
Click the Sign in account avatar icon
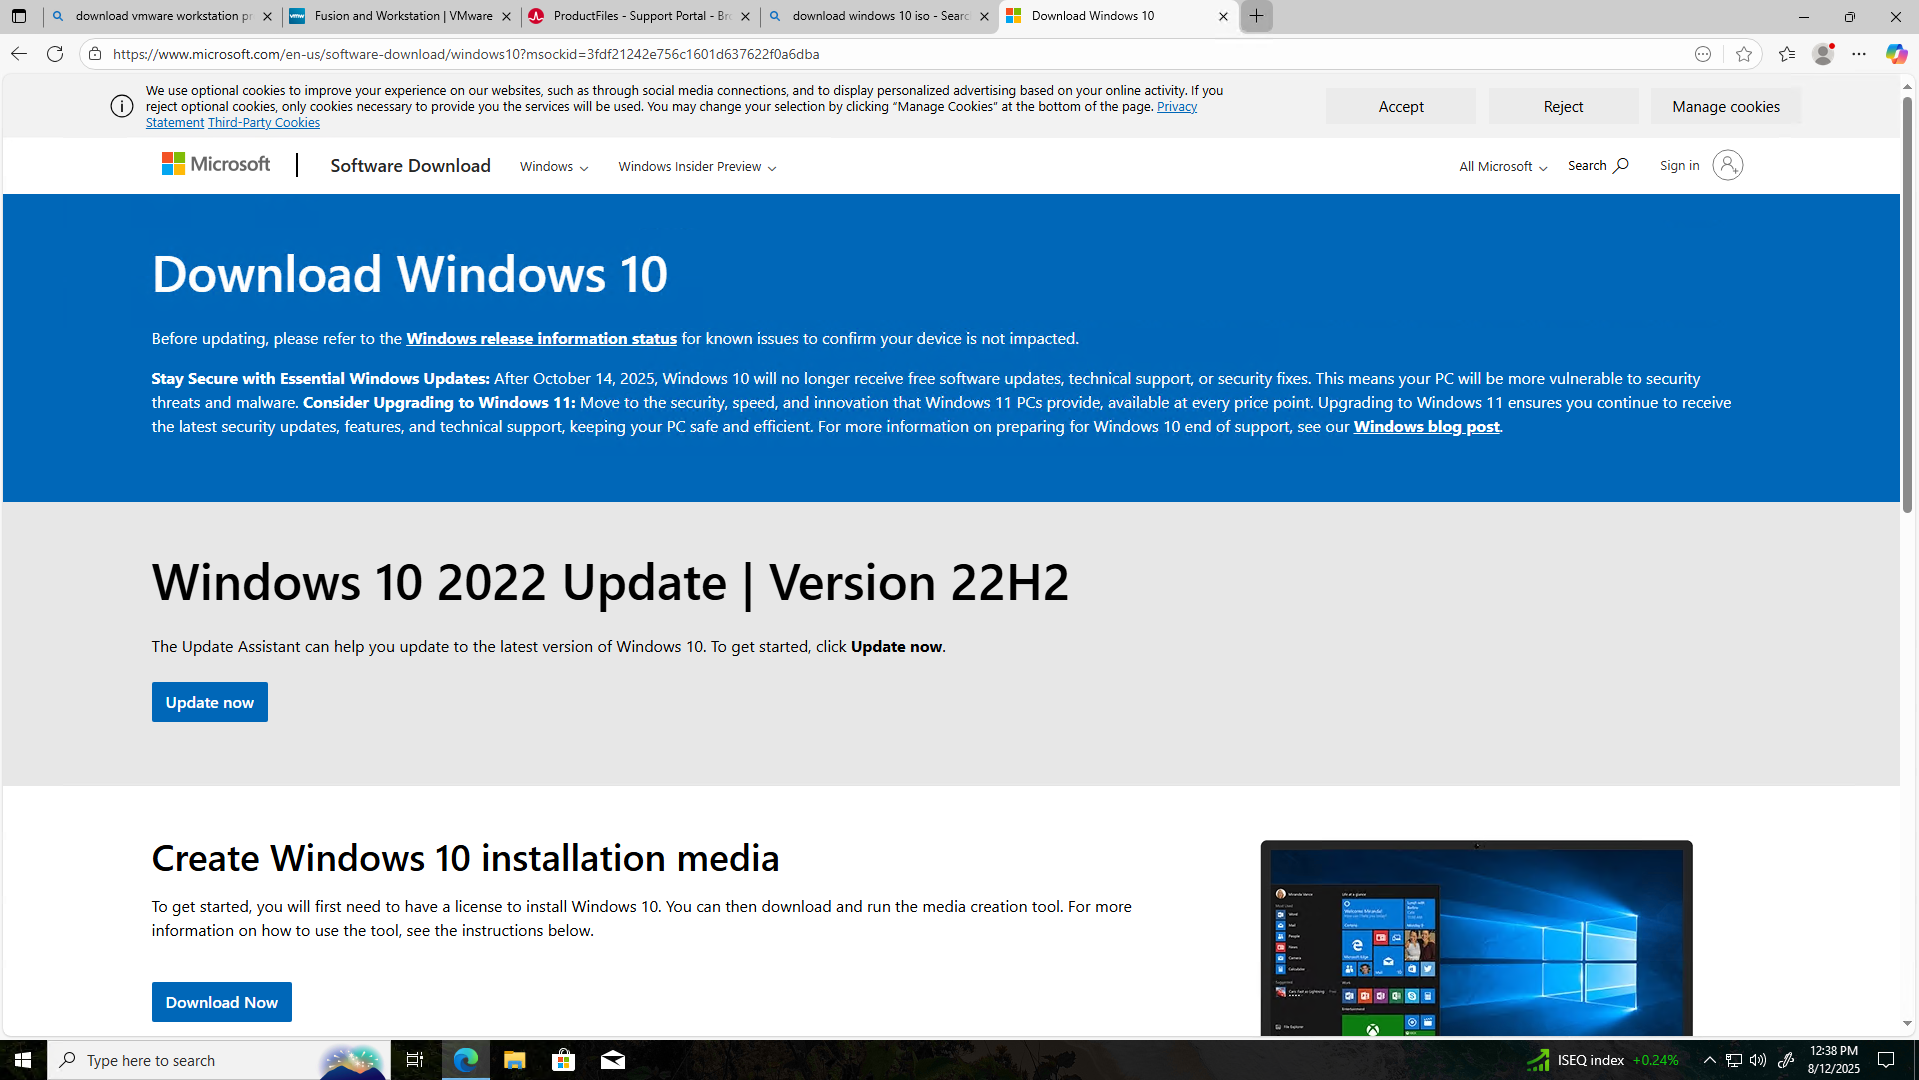coord(1727,165)
